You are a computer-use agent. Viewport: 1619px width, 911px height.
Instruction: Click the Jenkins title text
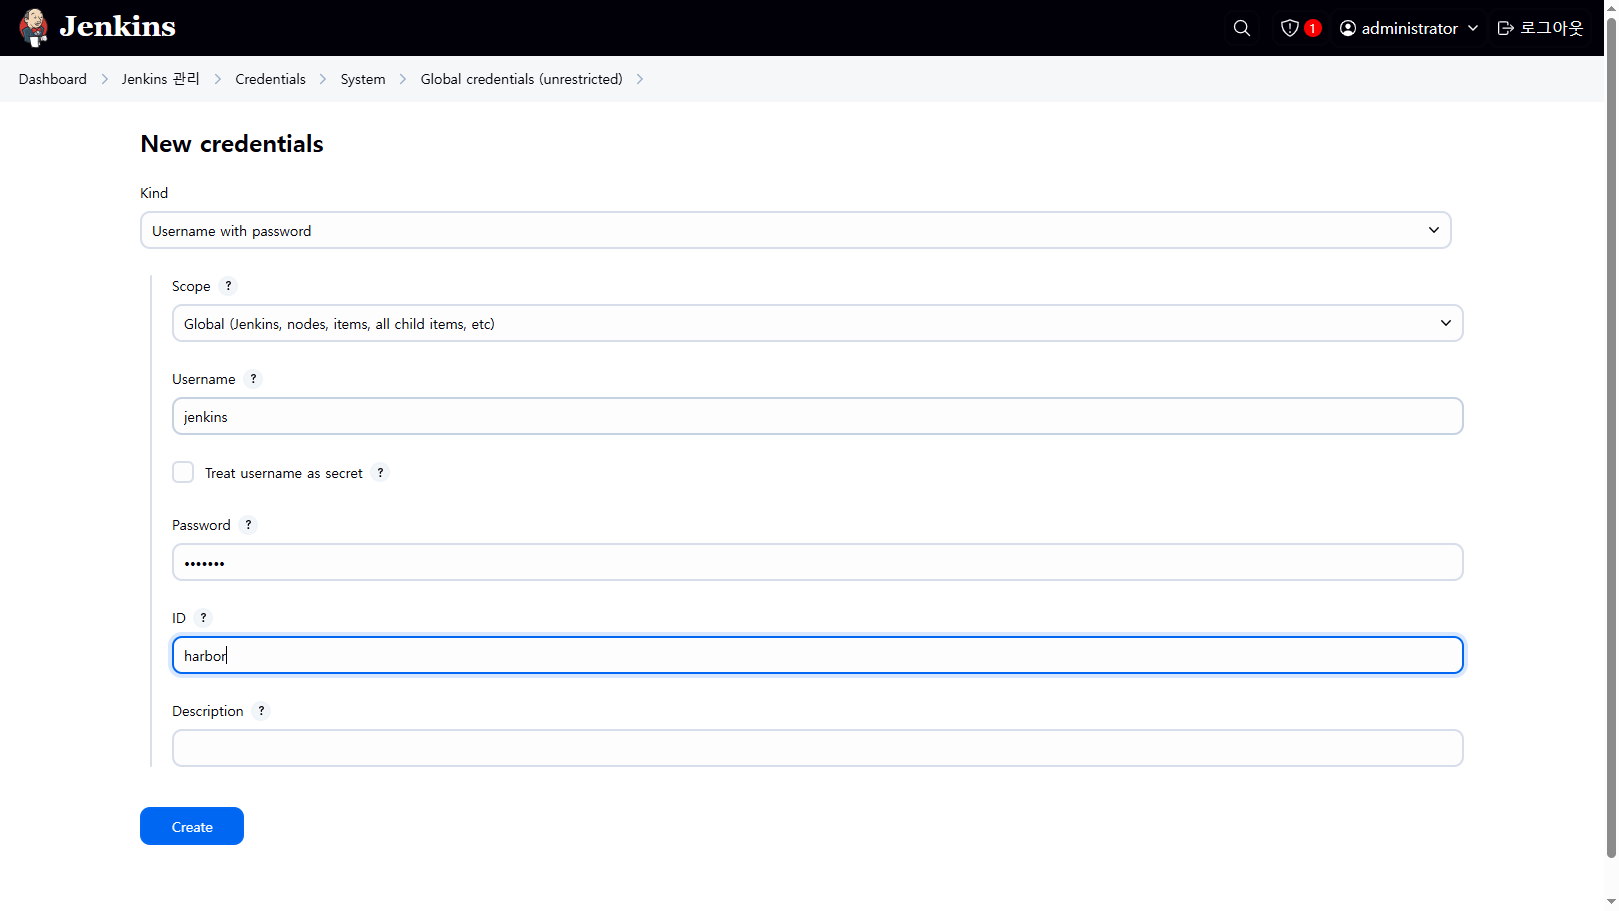(x=117, y=27)
